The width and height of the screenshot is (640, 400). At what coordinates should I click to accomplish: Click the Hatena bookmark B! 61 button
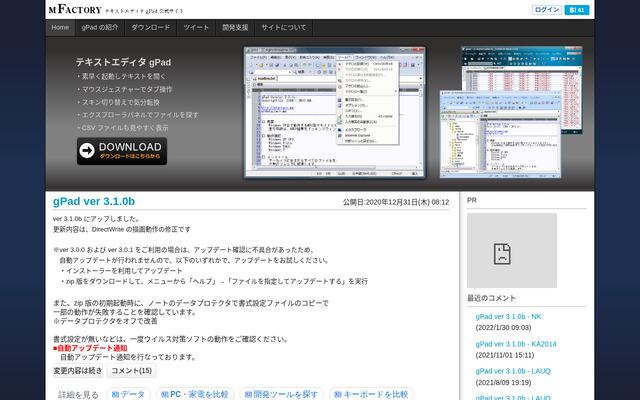tap(577, 10)
